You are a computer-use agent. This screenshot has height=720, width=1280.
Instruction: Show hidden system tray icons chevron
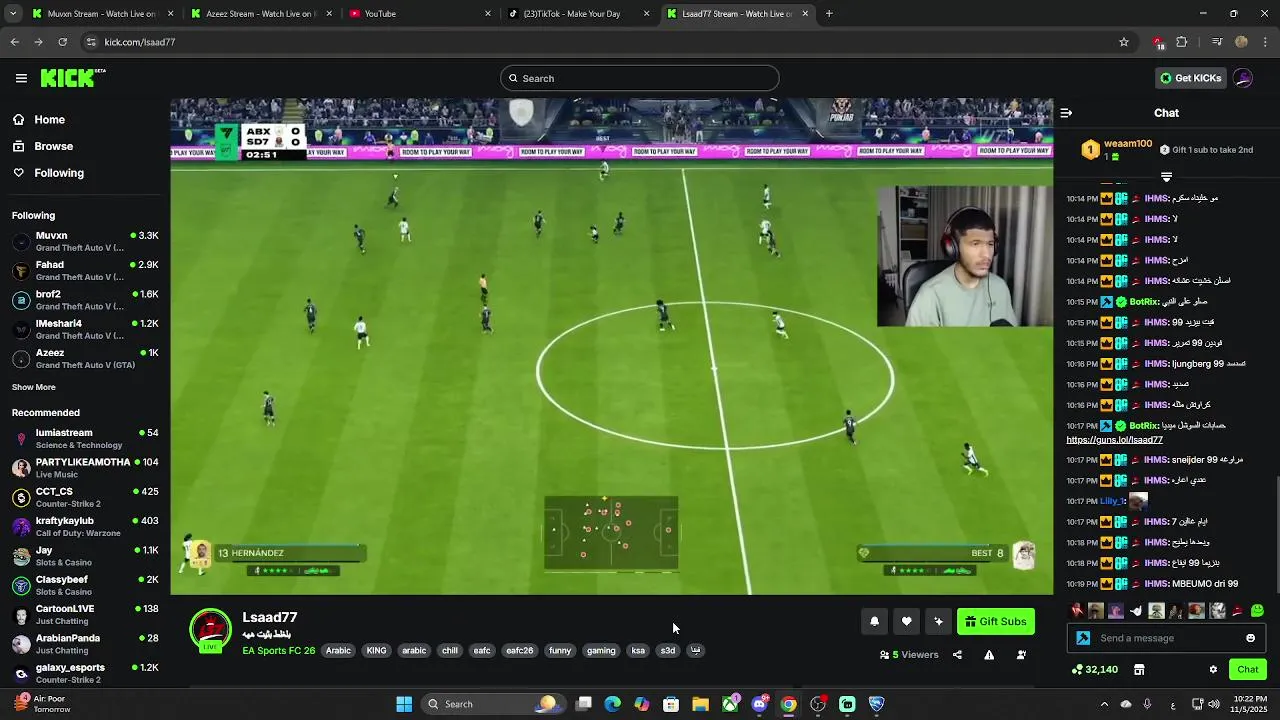pyautogui.click(x=1103, y=704)
